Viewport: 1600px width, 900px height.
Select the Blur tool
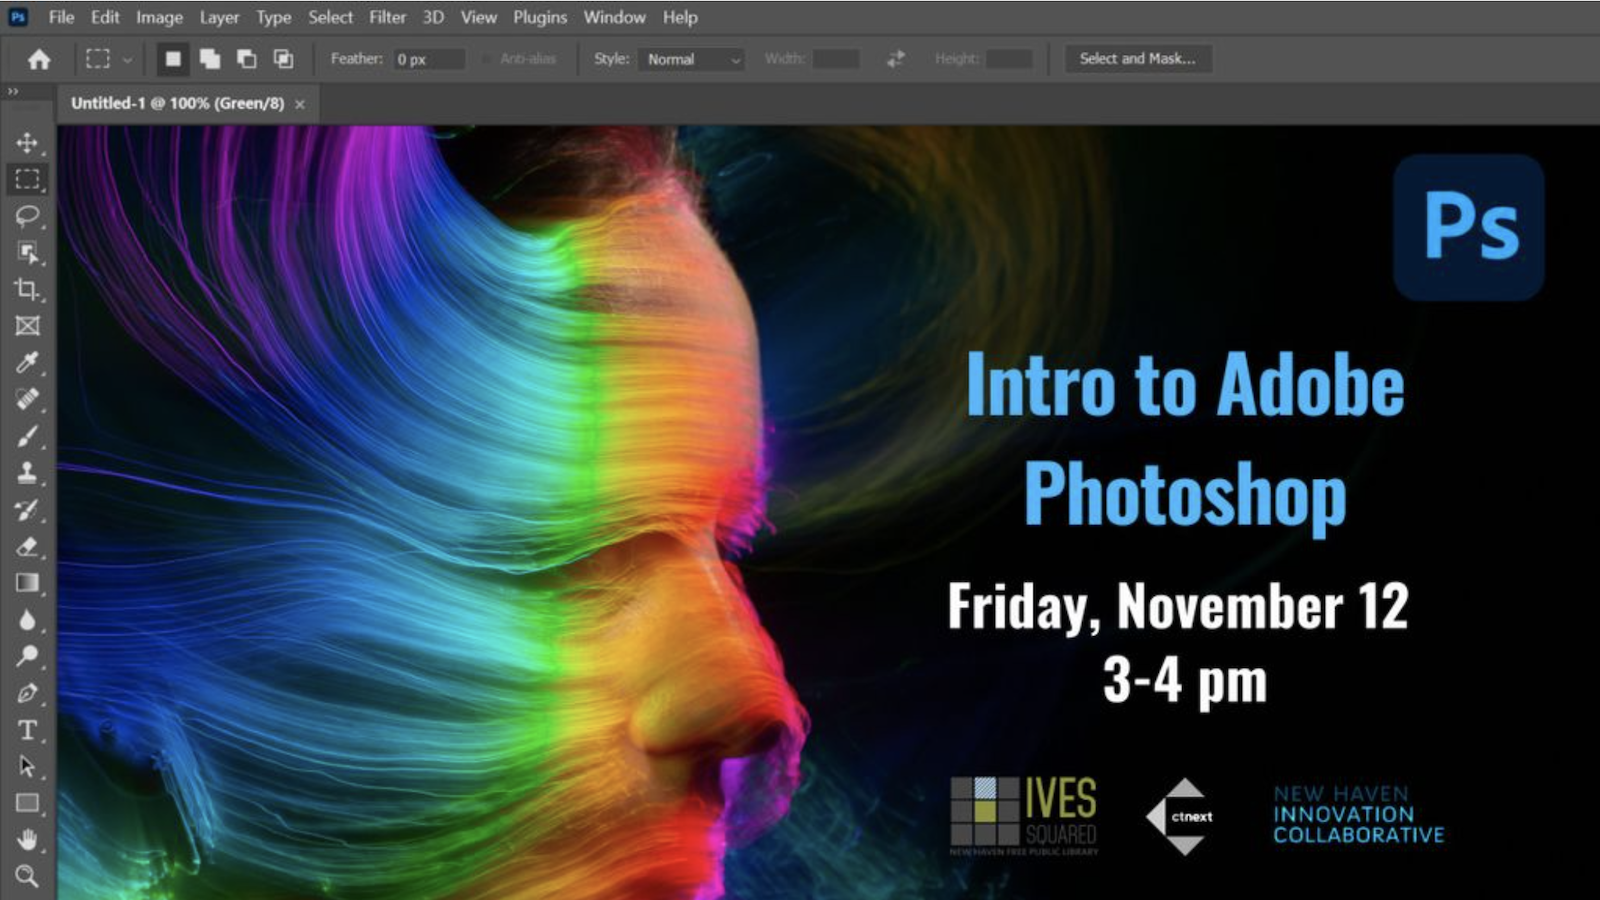27,620
